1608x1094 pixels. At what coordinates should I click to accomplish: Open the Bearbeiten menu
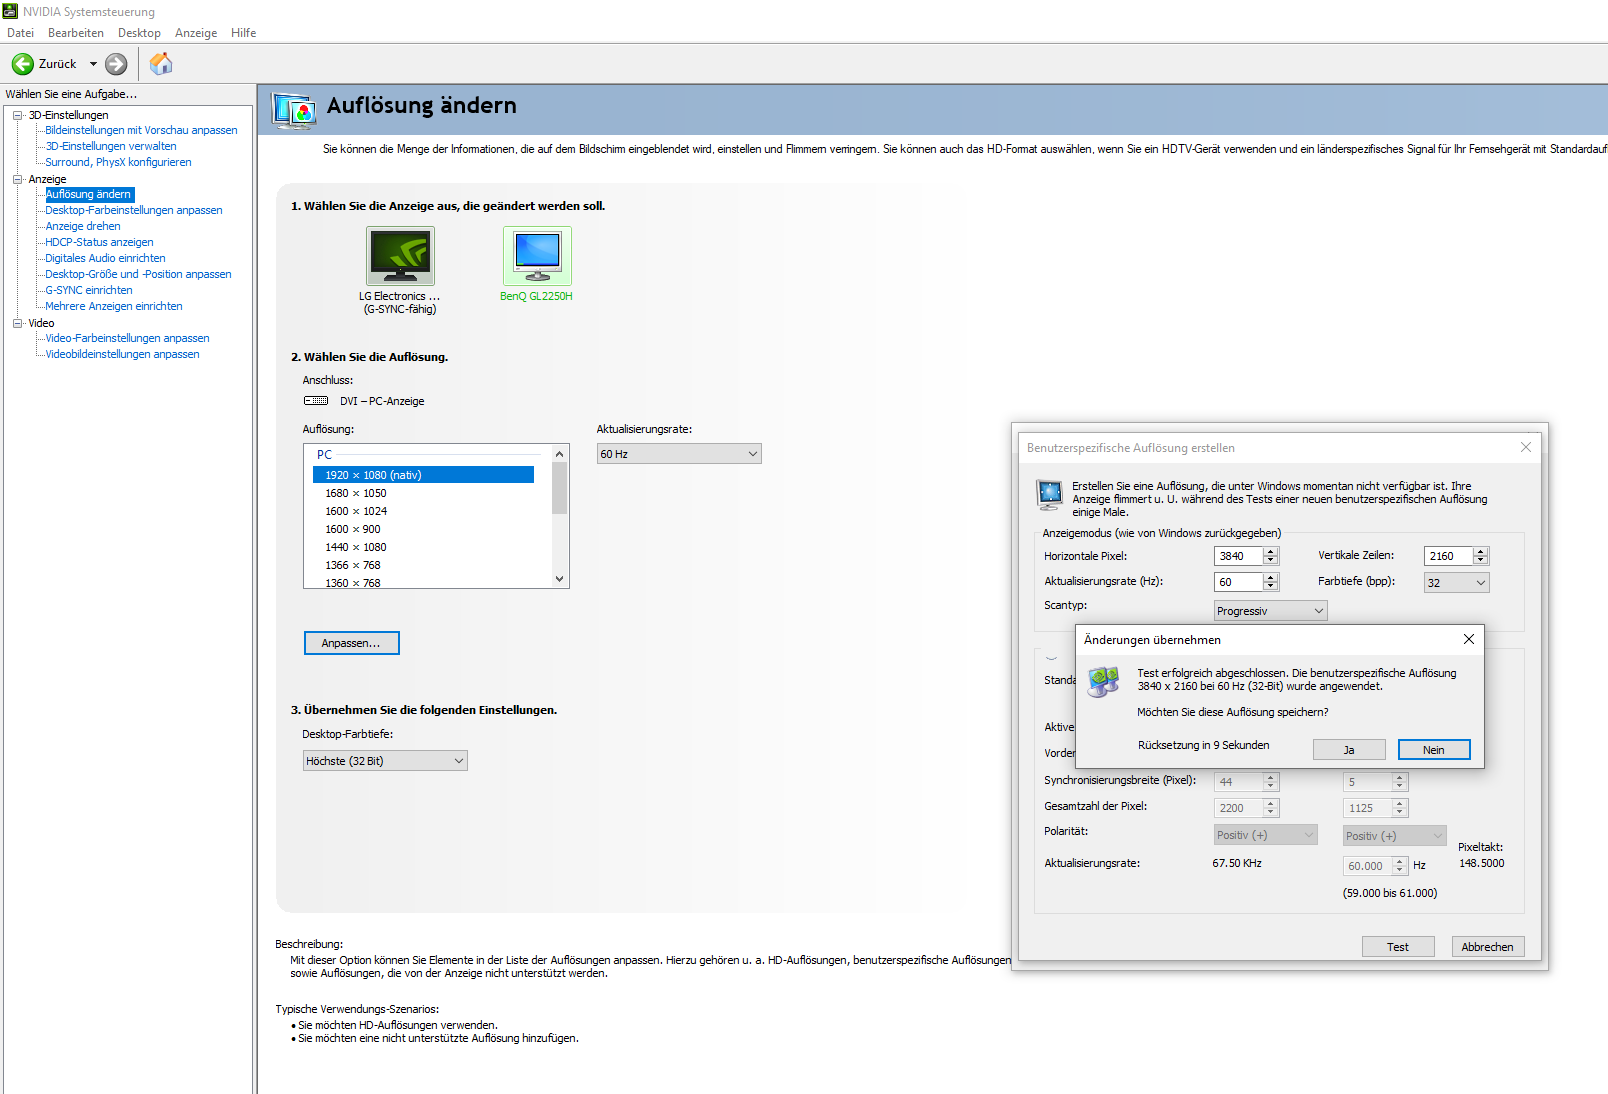coord(75,33)
